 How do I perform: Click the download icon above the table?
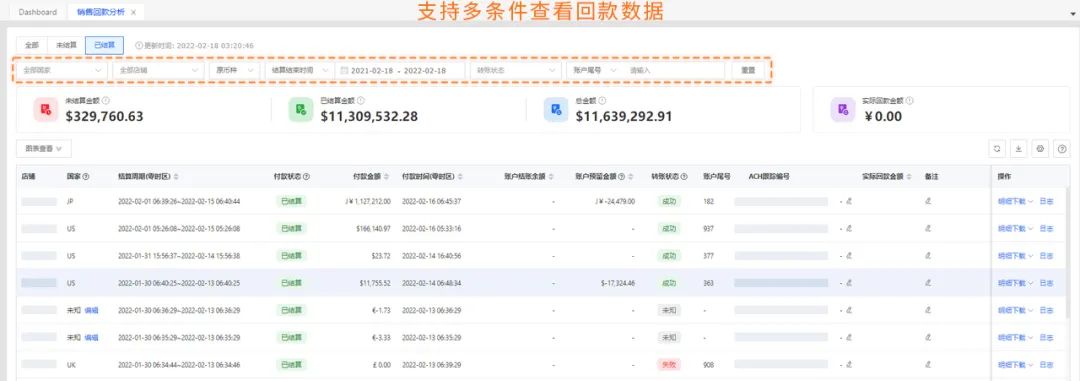[1018, 148]
